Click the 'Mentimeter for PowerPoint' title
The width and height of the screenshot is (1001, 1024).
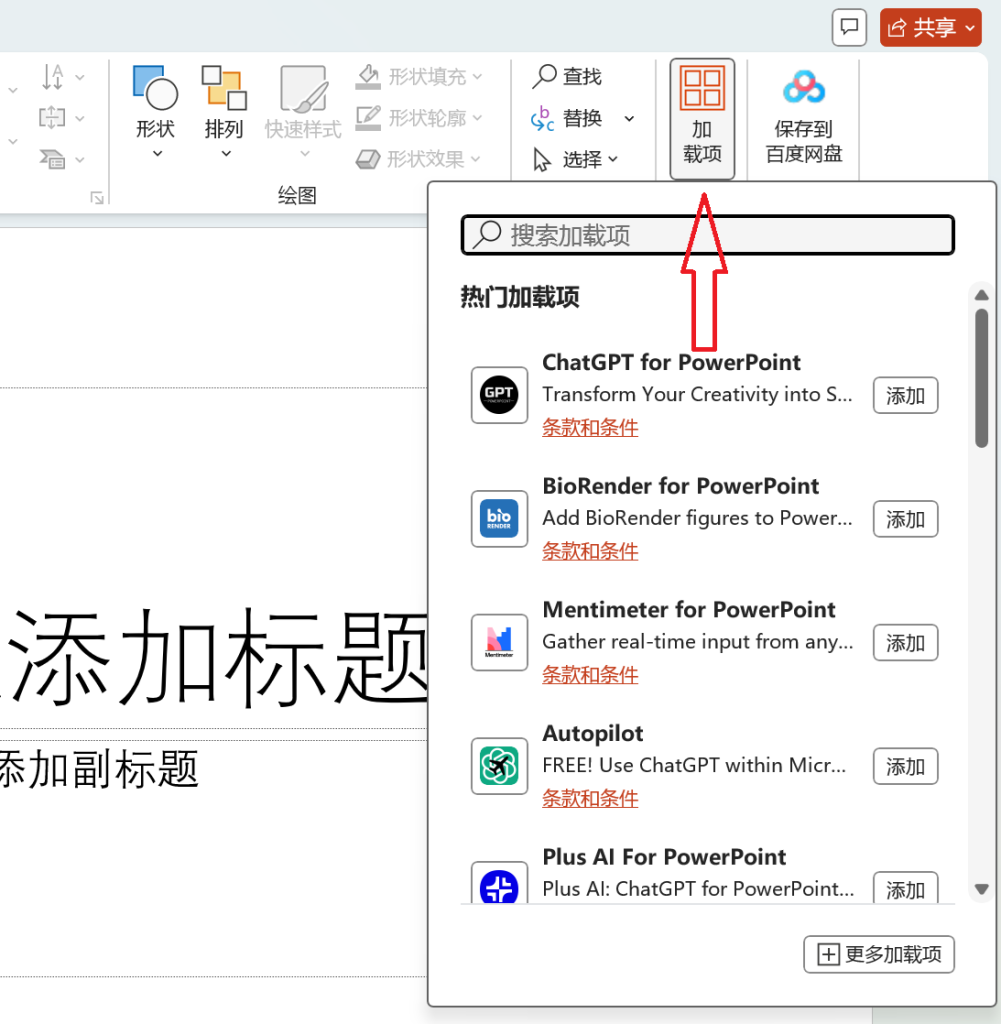click(689, 609)
